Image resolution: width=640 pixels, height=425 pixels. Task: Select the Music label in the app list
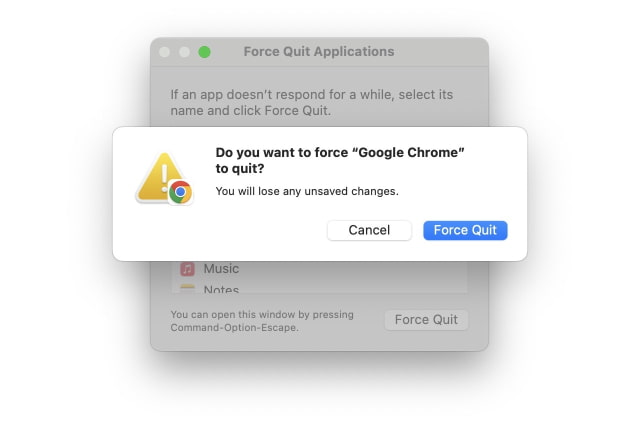pyautogui.click(x=221, y=269)
